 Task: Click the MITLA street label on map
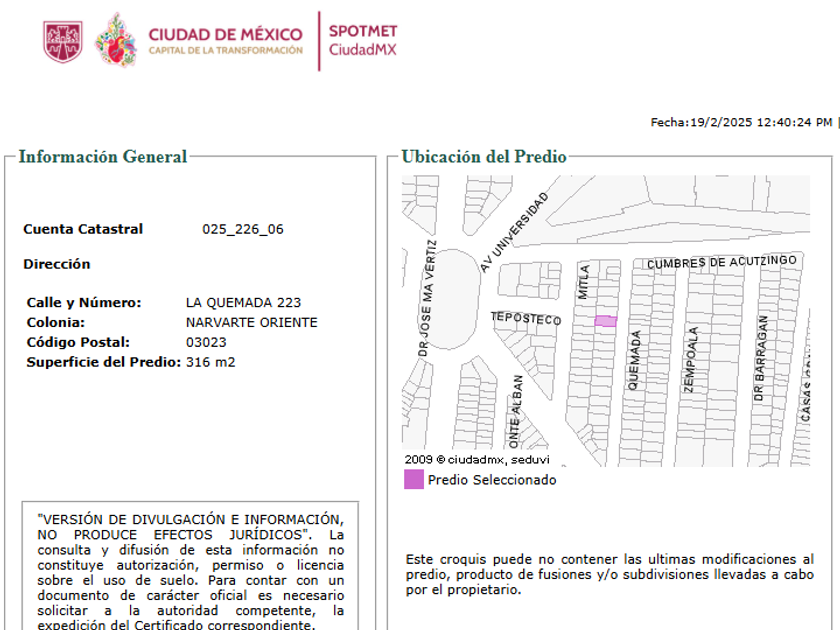point(583,282)
